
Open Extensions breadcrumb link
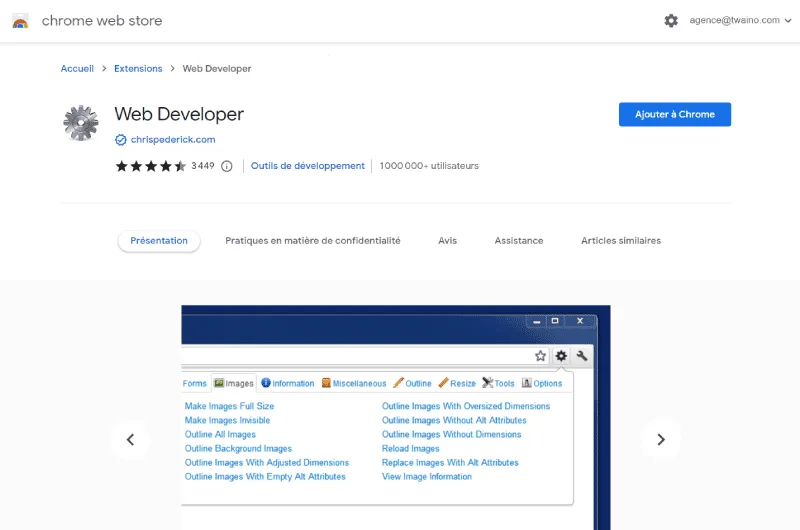138,69
